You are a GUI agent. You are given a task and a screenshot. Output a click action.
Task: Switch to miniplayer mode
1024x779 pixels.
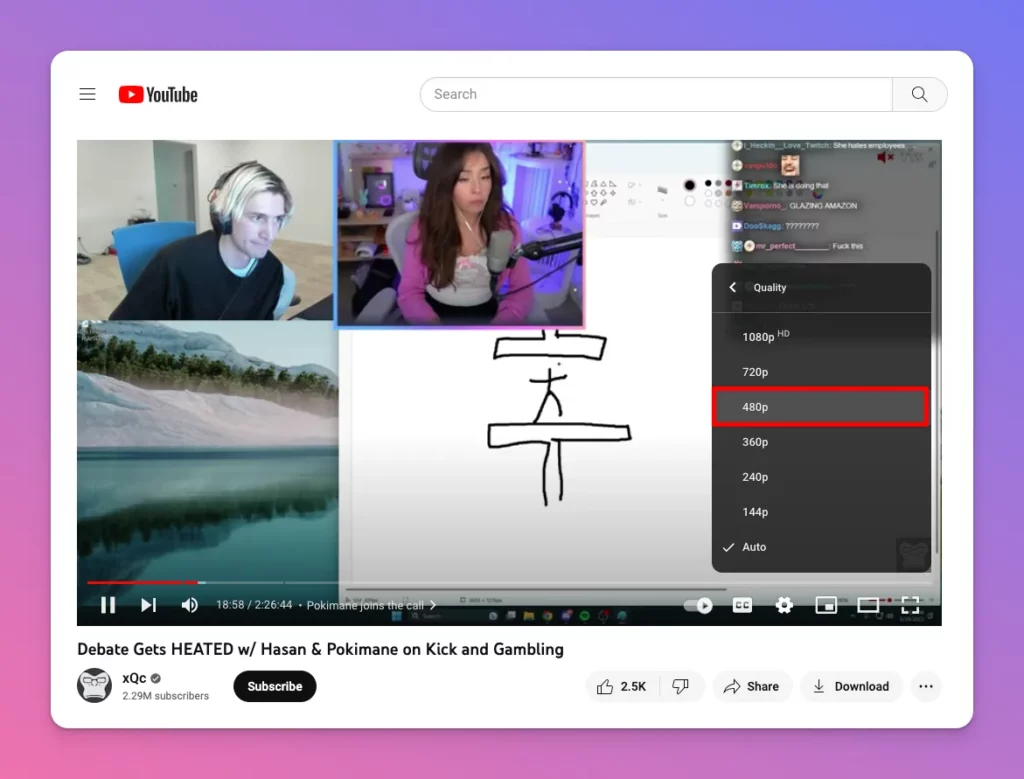(826, 605)
